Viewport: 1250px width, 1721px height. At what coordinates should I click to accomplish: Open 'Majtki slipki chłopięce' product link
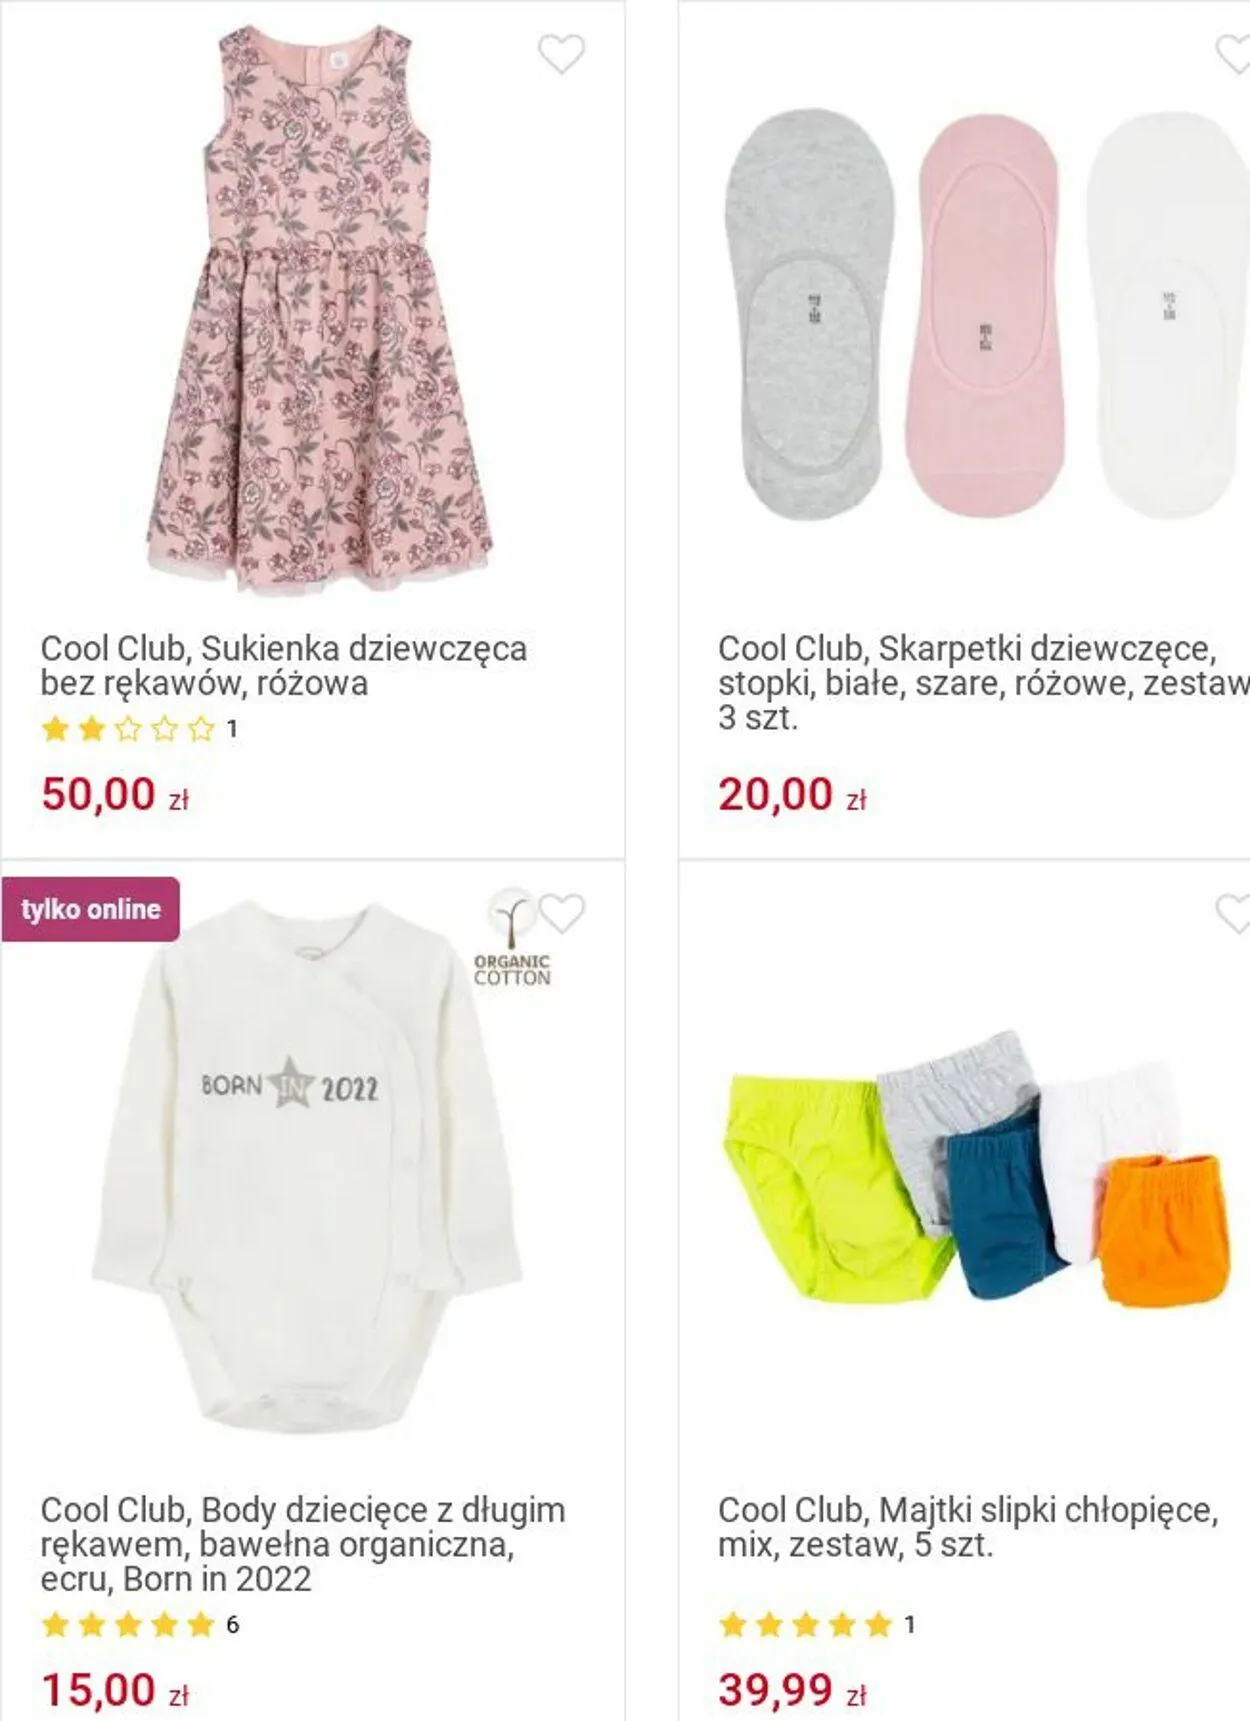pyautogui.click(x=968, y=1527)
